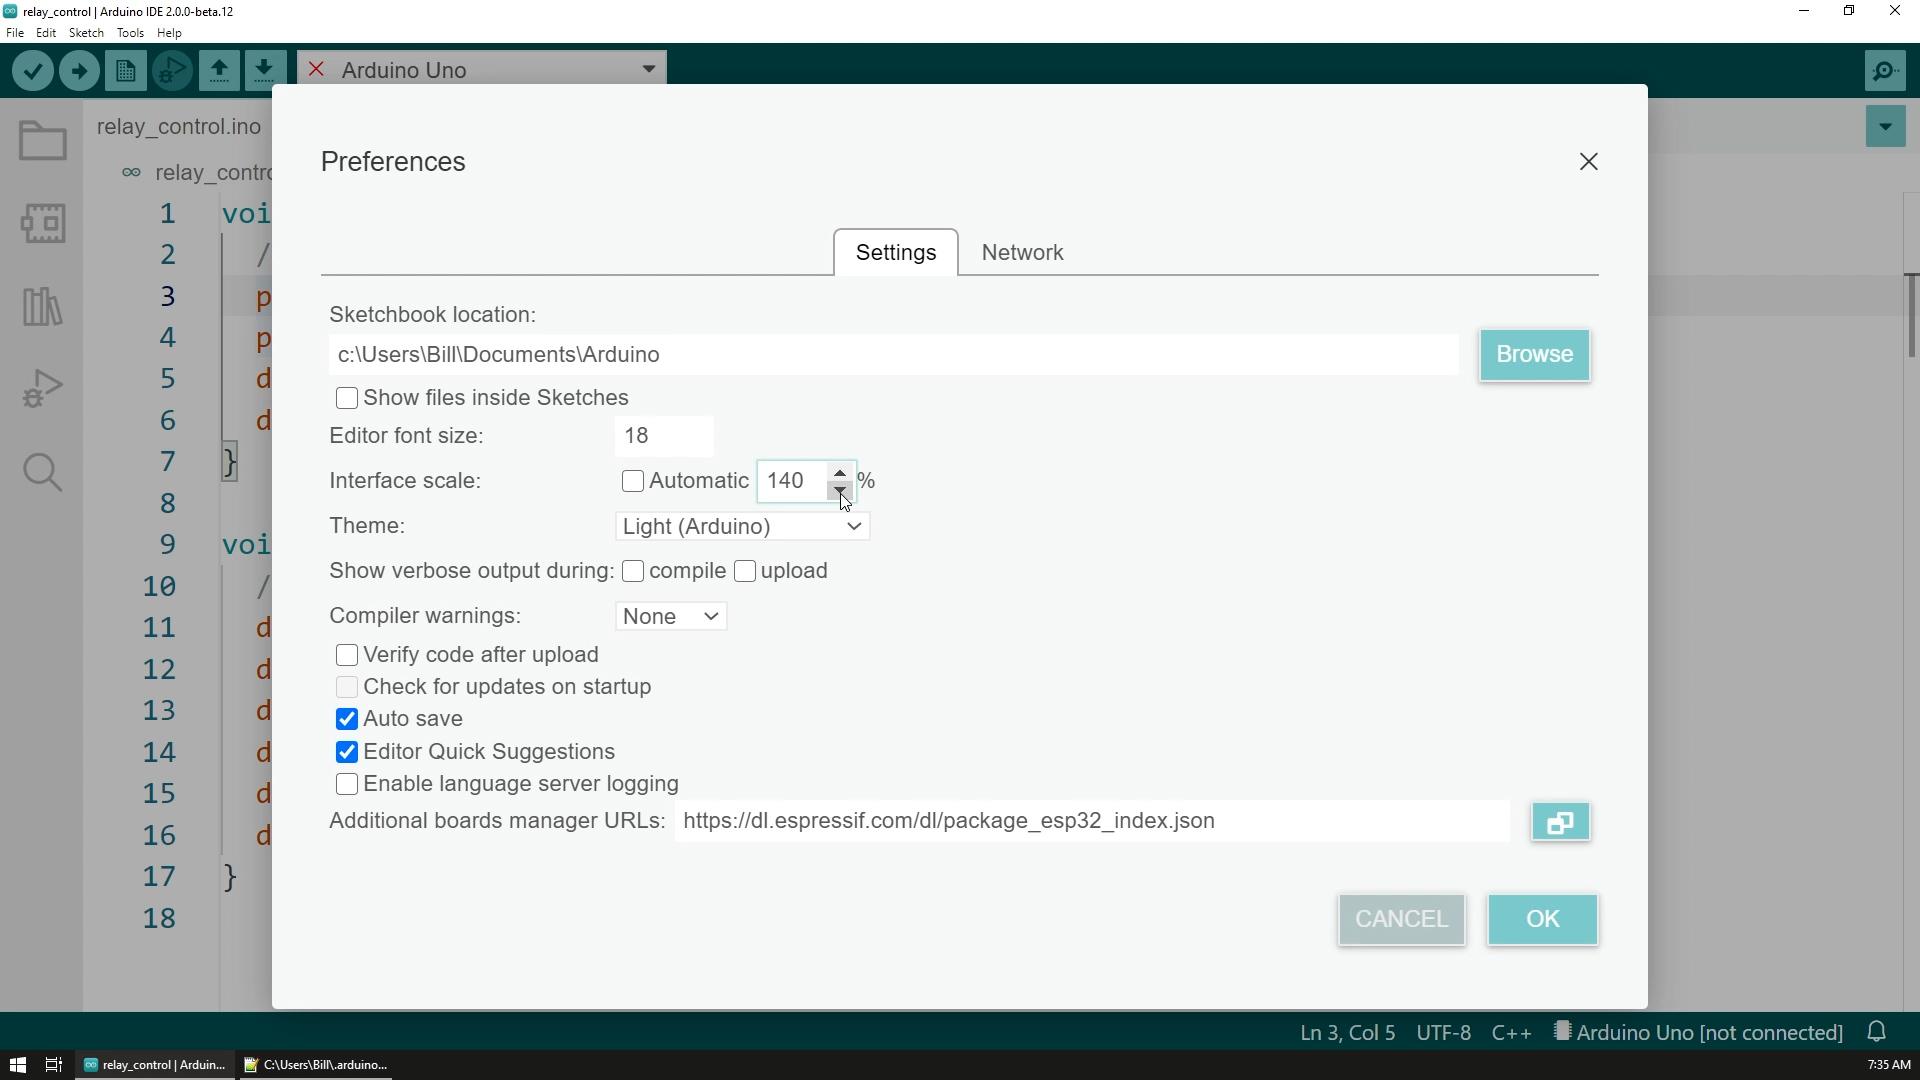Select the relay_control.ino editor tab
The width and height of the screenshot is (1920, 1080).
179,127
